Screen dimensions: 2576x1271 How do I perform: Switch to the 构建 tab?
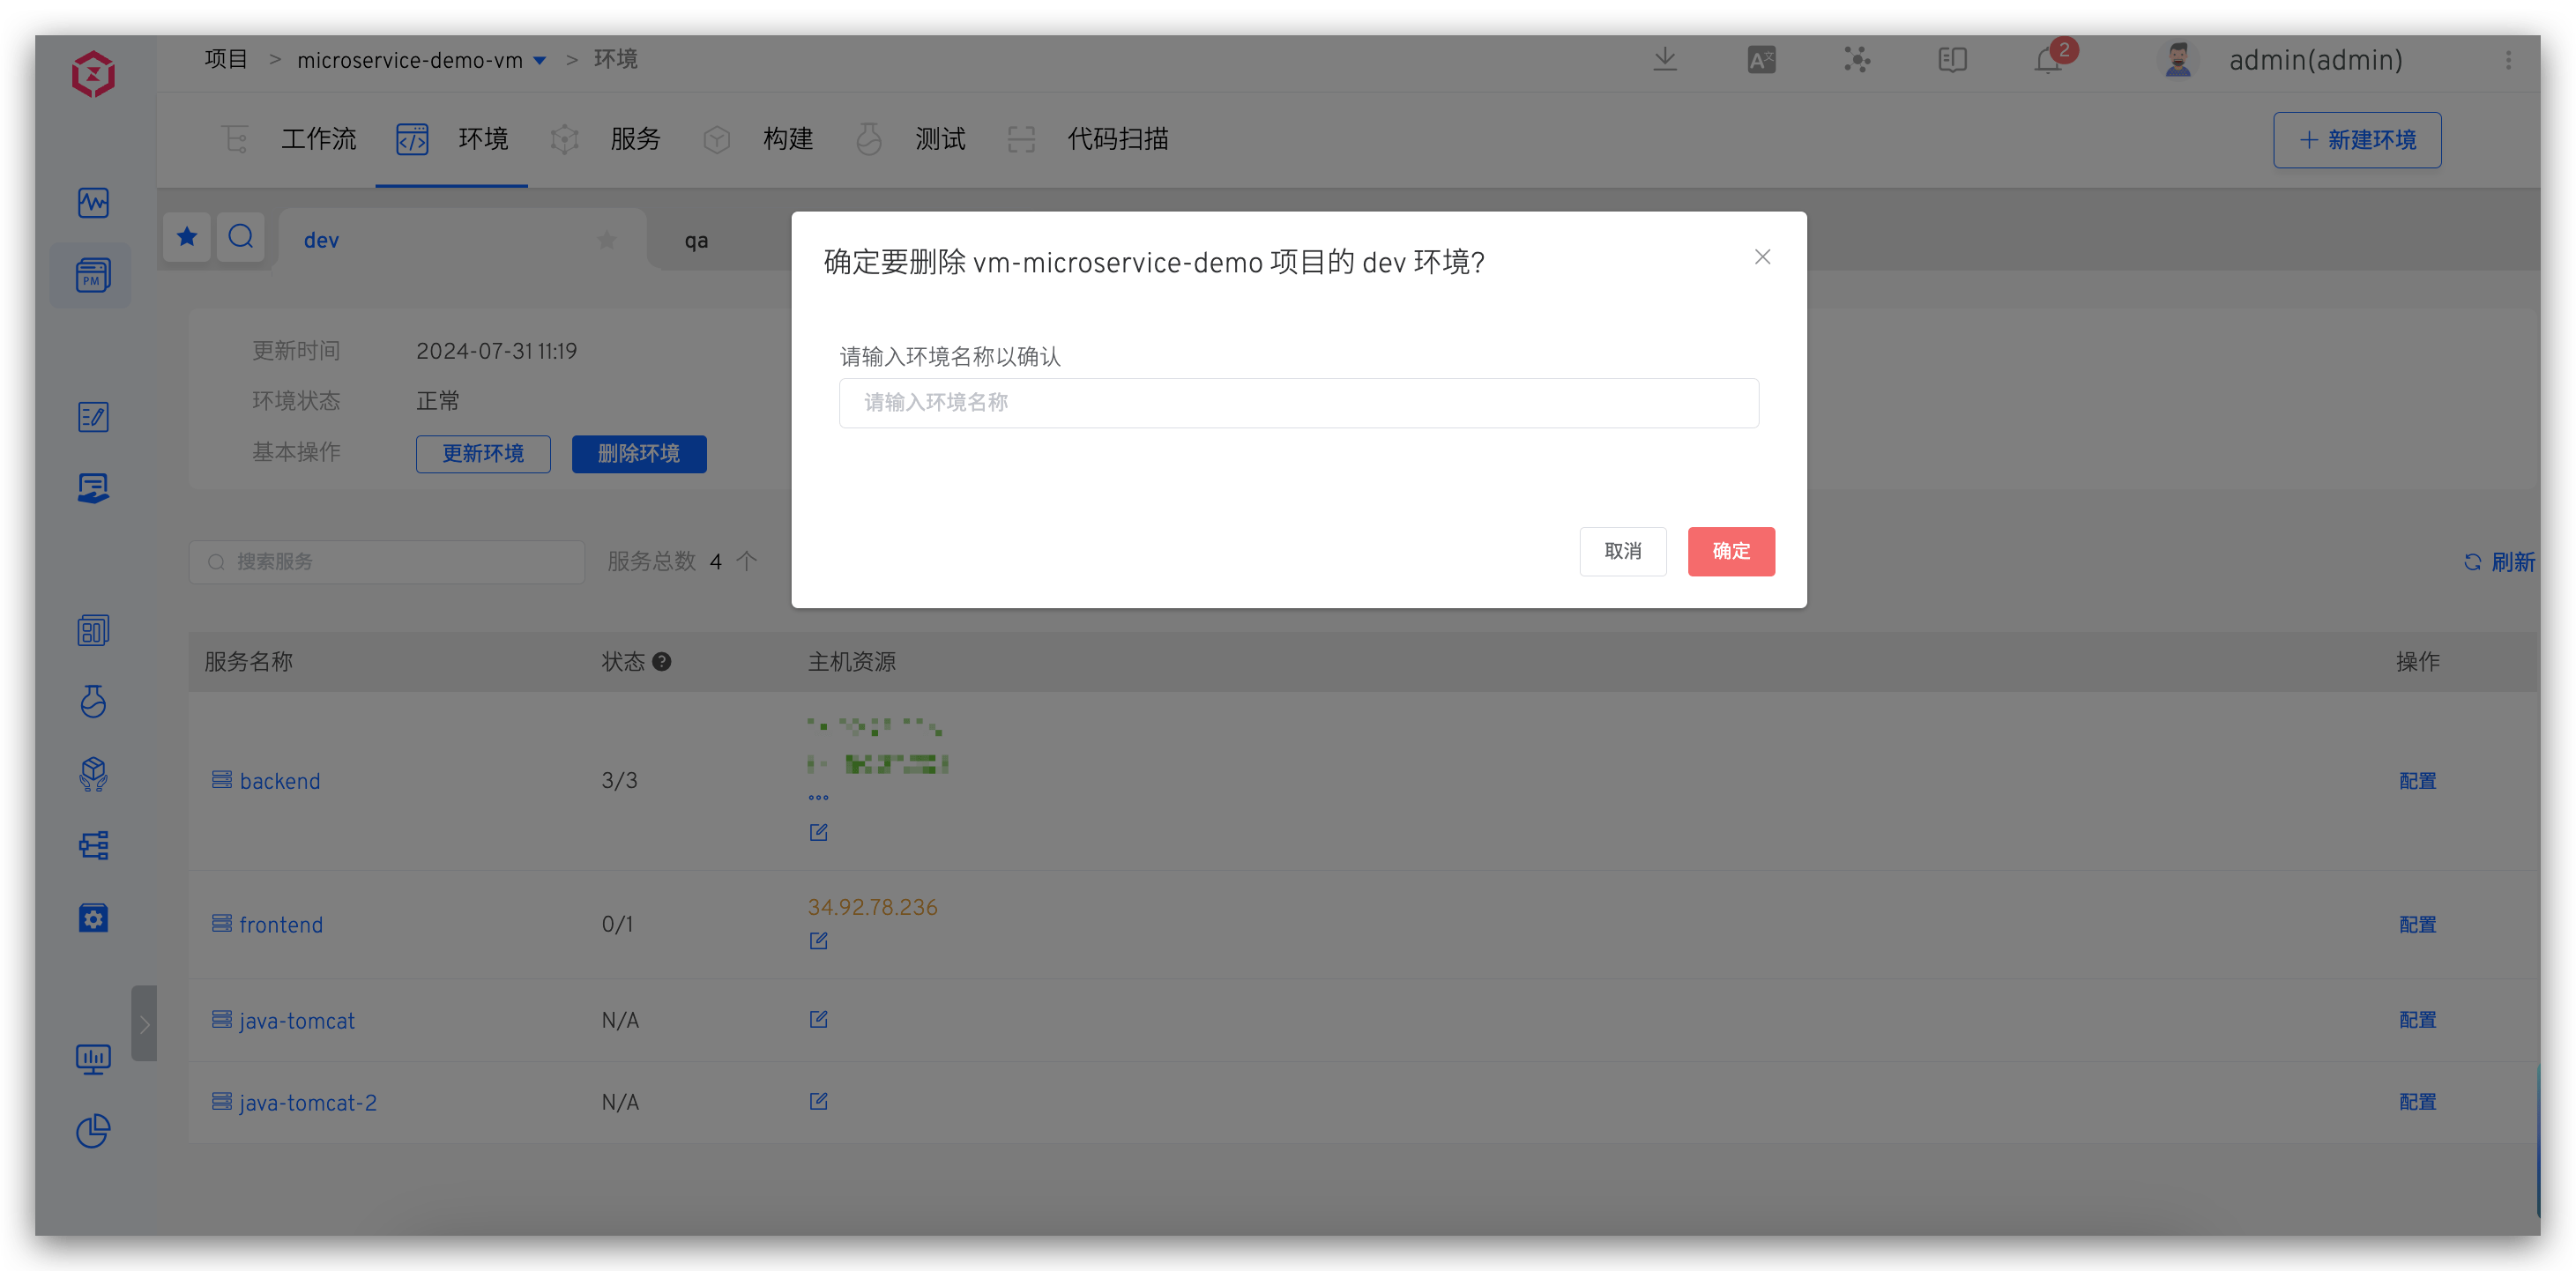(x=788, y=139)
